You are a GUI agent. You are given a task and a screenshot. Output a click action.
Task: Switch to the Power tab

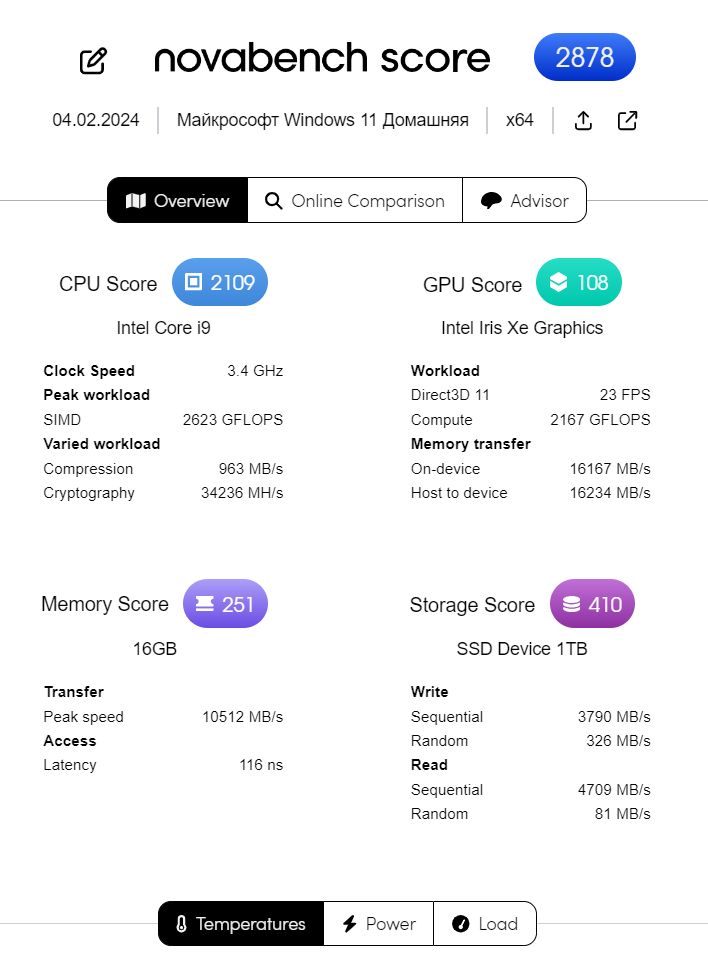[379, 923]
